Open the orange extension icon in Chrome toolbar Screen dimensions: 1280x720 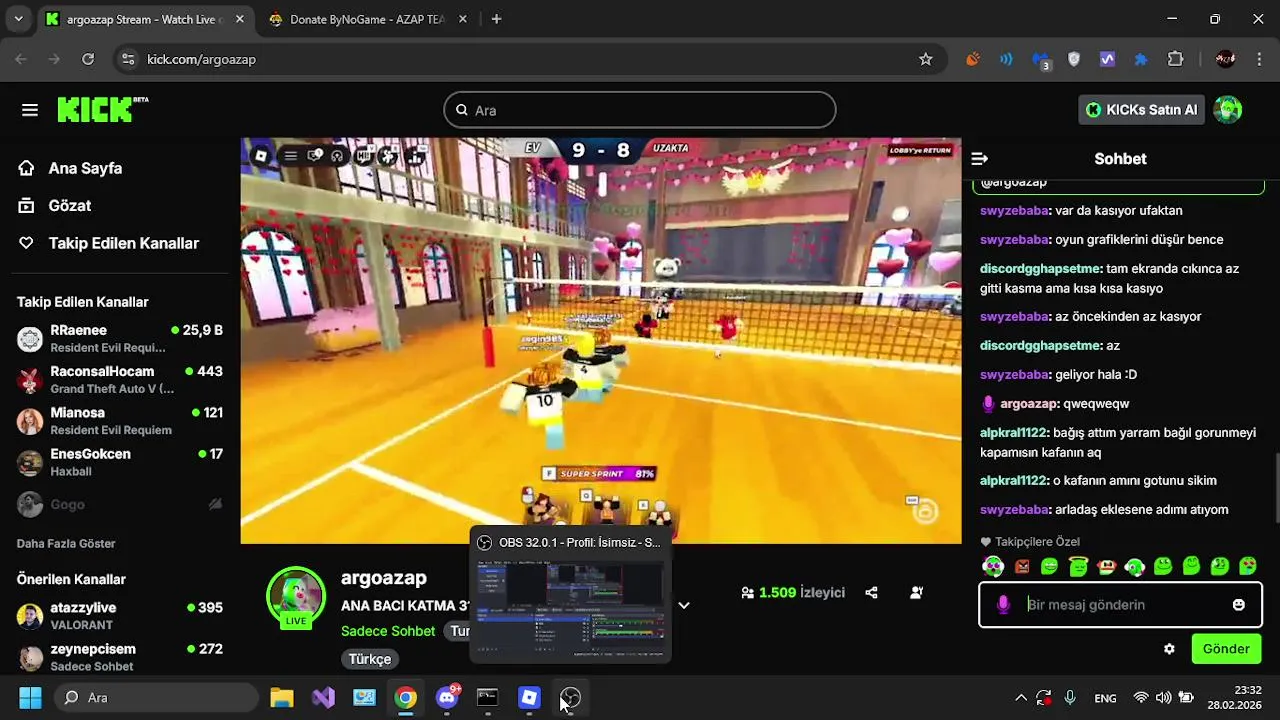(x=972, y=59)
